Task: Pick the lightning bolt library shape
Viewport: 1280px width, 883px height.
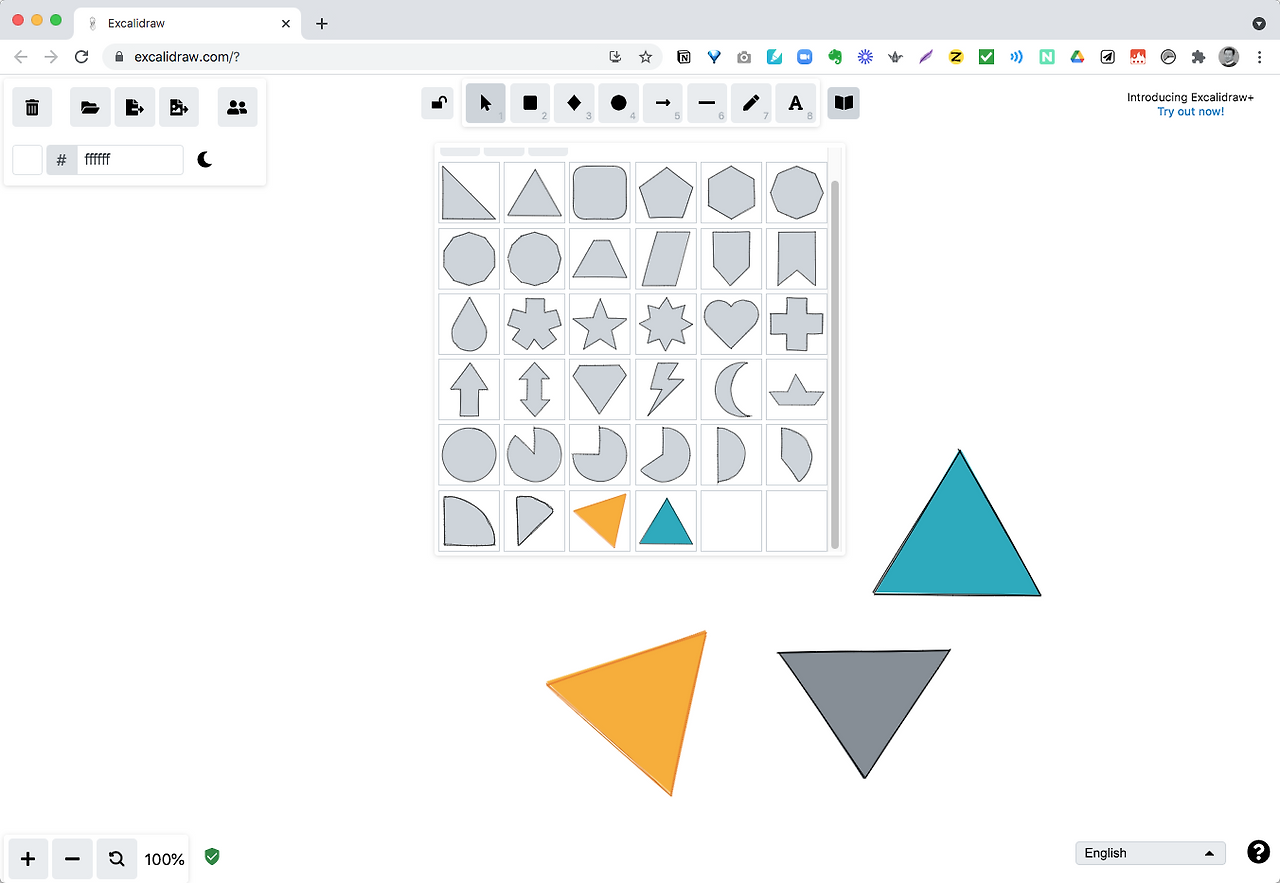Action: (666, 389)
